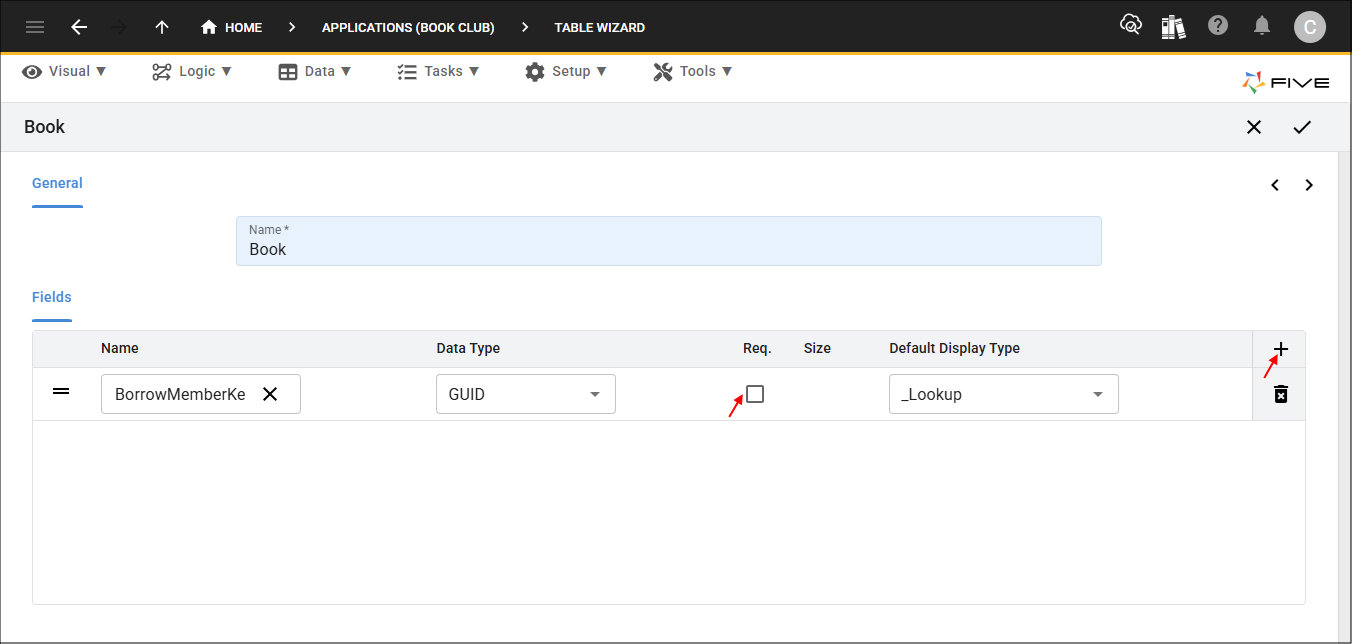Image resolution: width=1352 pixels, height=644 pixels.
Task: Save the Book form with checkmark
Action: (x=1302, y=127)
